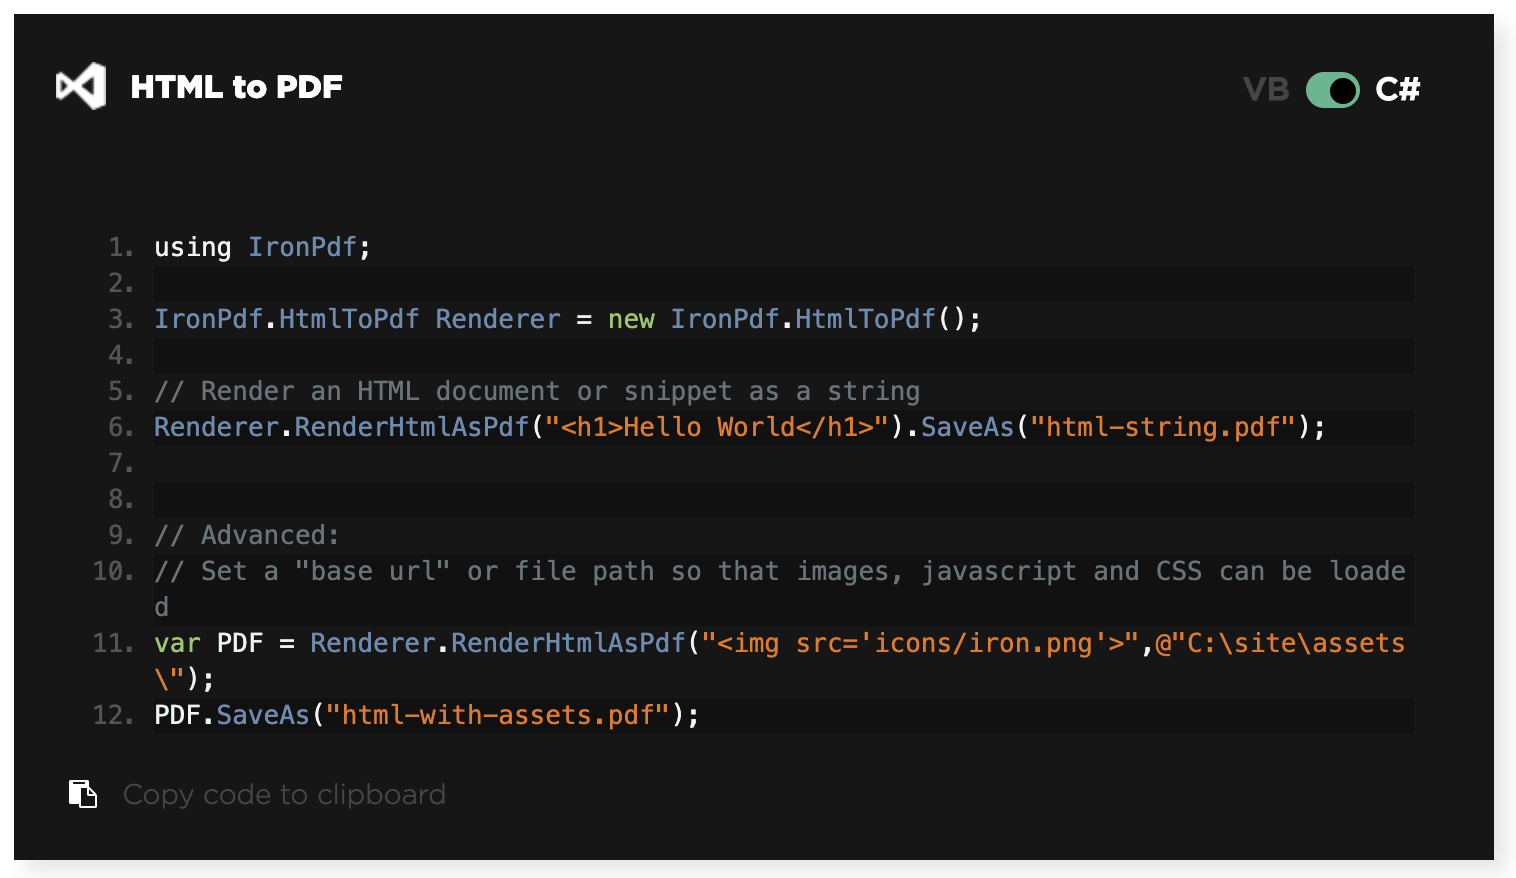Click the string "html-with-assets.pdf"
The width and height of the screenshot is (1516, 878).
(x=498, y=715)
